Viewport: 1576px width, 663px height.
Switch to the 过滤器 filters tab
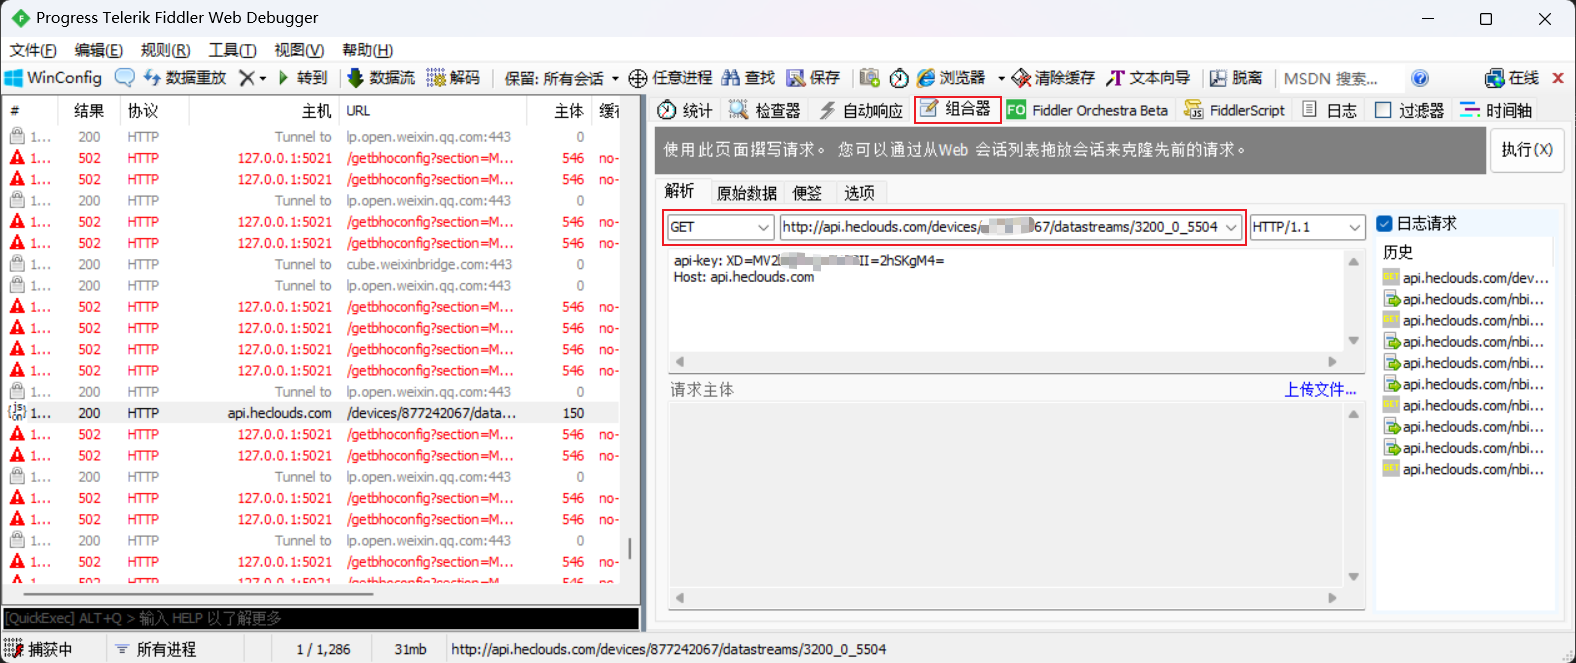[1410, 110]
